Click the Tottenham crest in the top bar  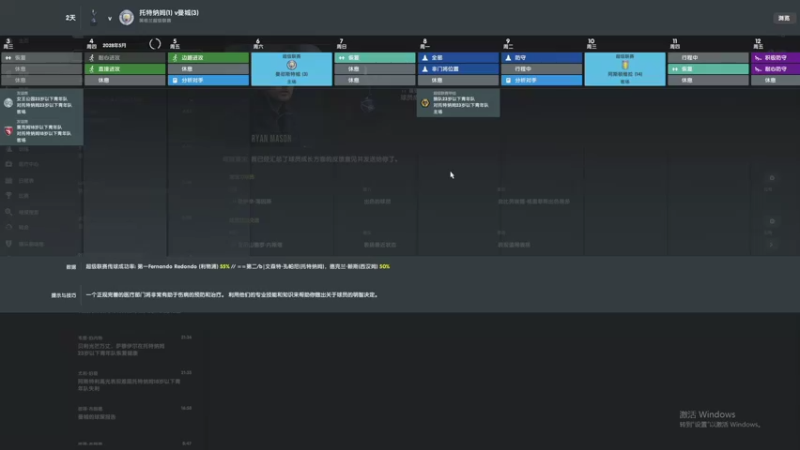(x=93, y=17)
